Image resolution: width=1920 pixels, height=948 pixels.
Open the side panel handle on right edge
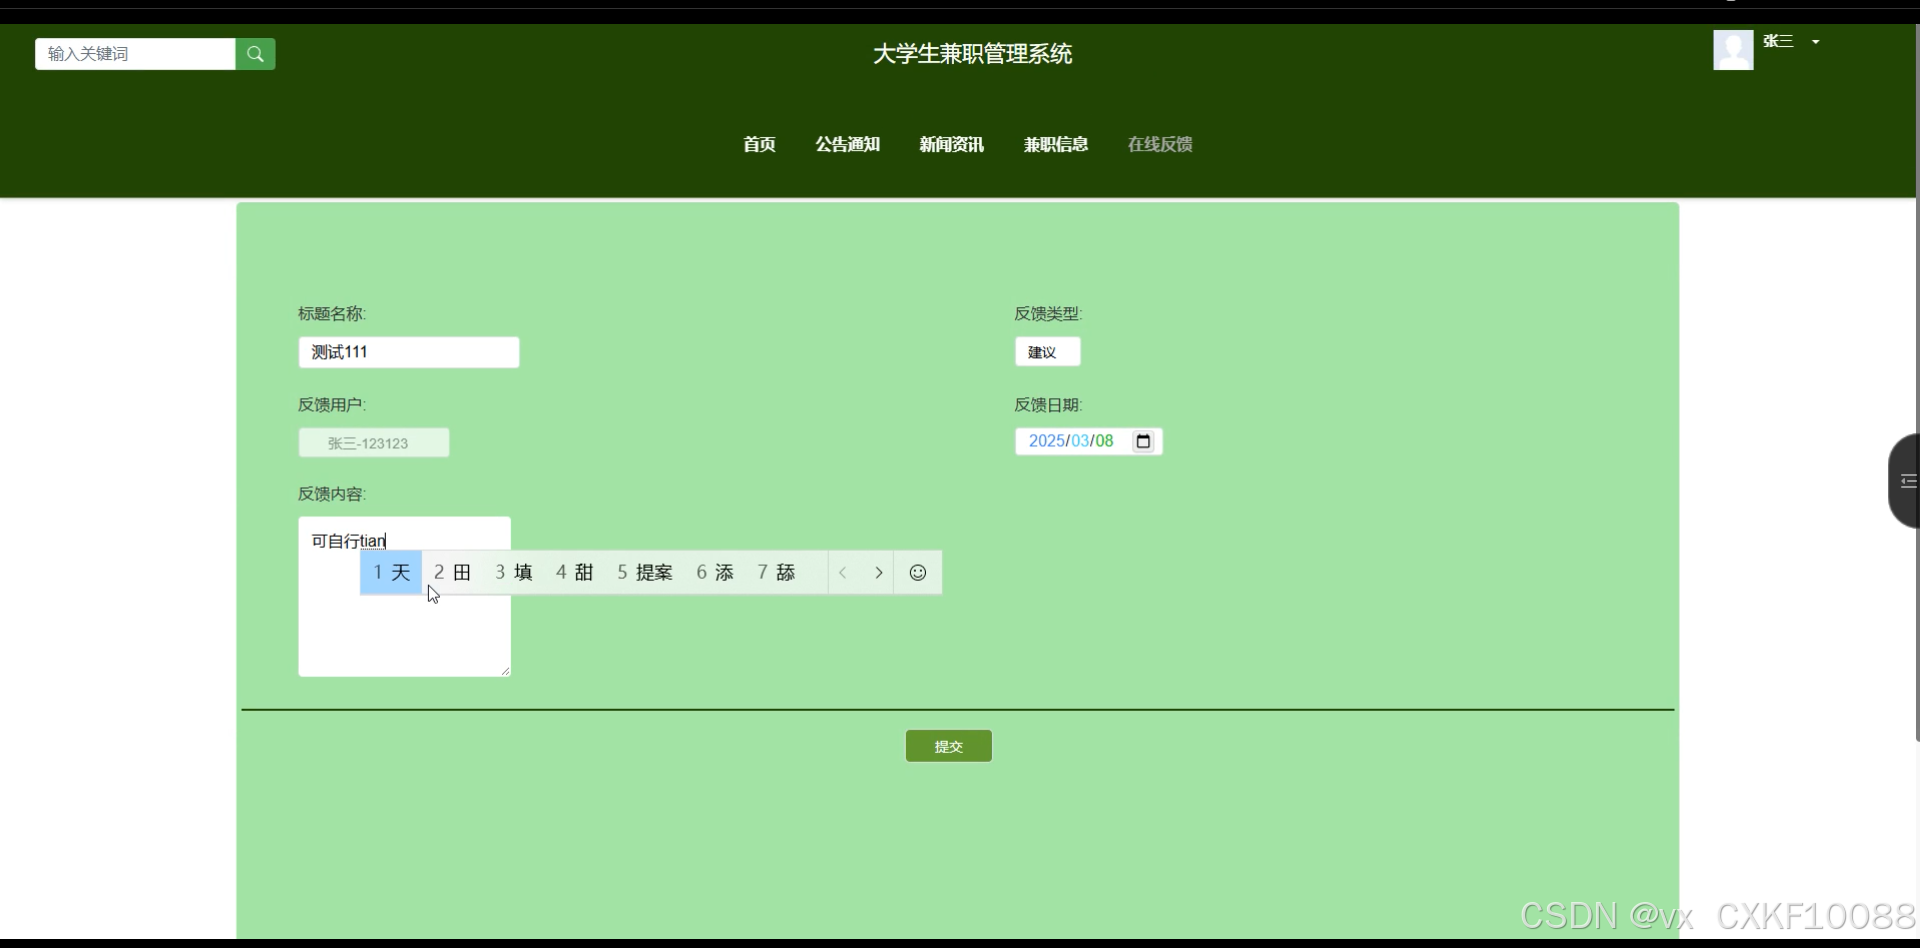point(1904,481)
